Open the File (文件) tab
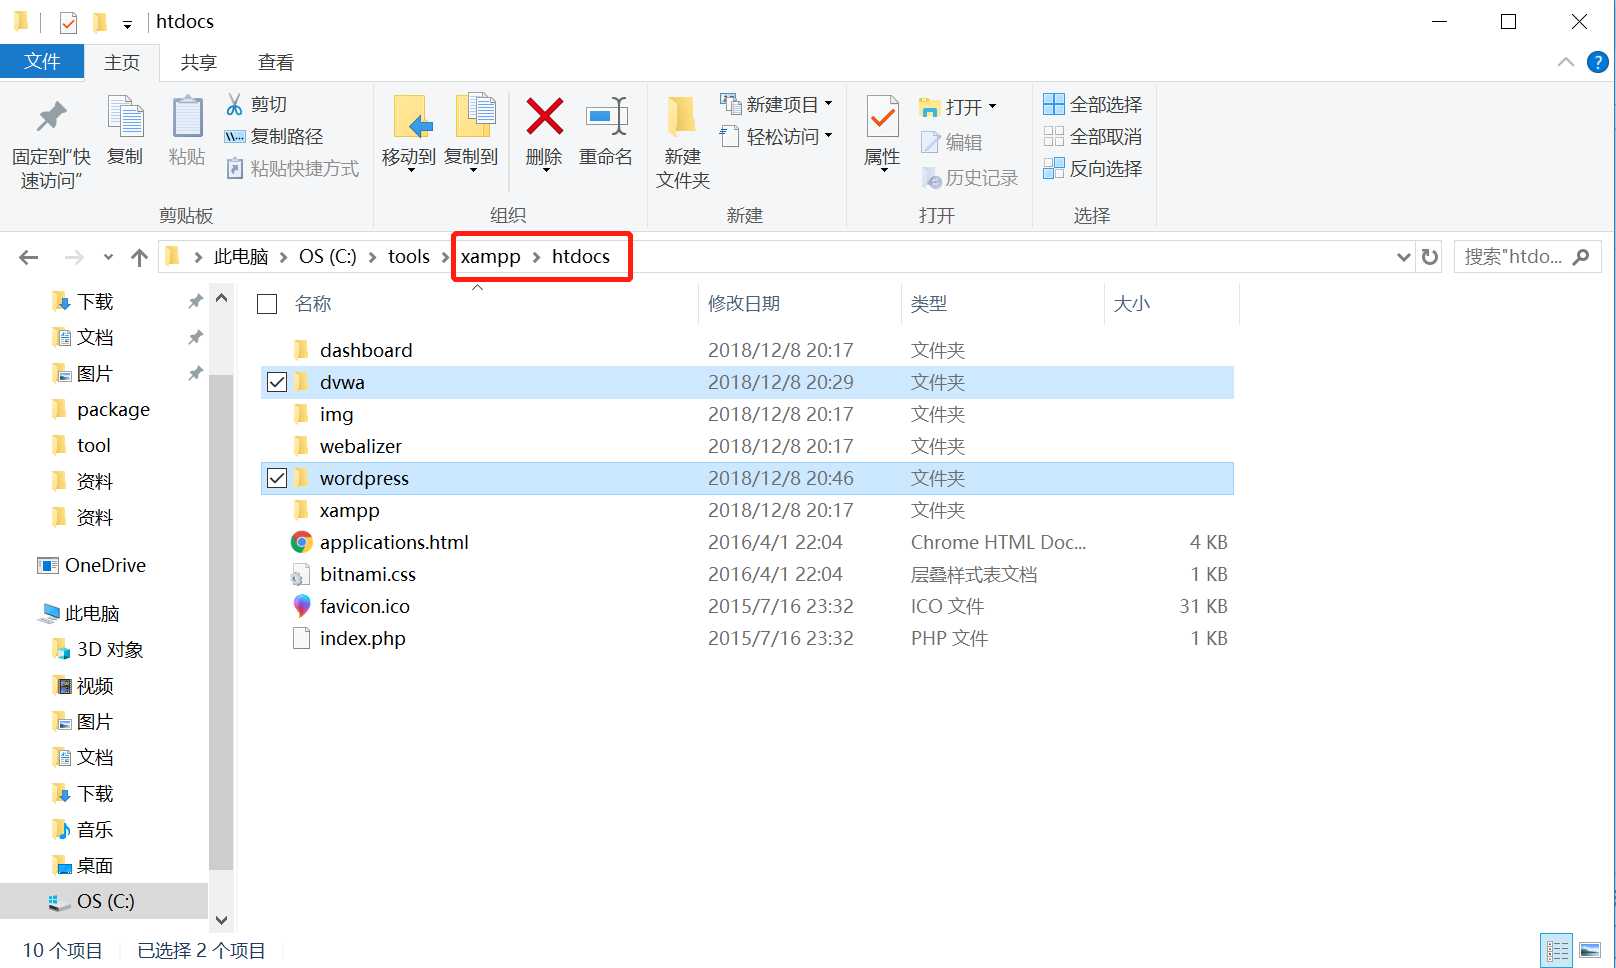This screenshot has width=1616, height=968. tap(42, 62)
